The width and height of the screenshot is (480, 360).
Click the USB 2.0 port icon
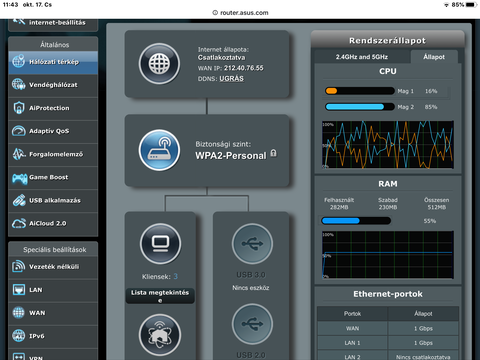(x=252, y=324)
